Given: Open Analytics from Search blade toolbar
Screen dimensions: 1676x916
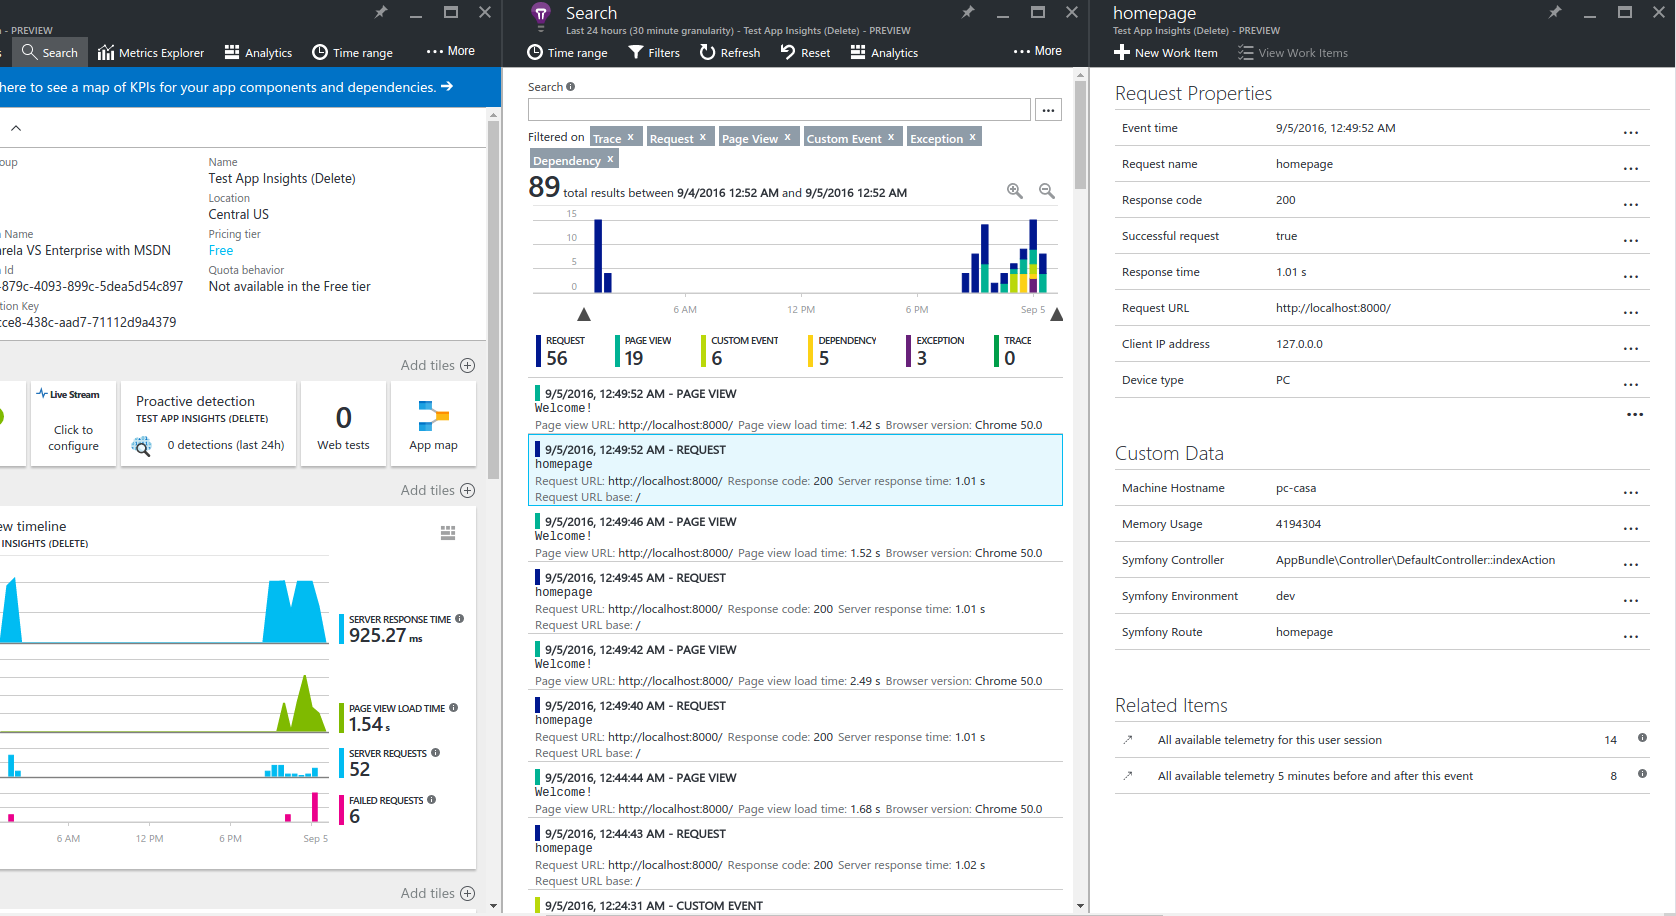Looking at the screenshot, I should pyautogui.click(x=884, y=53).
